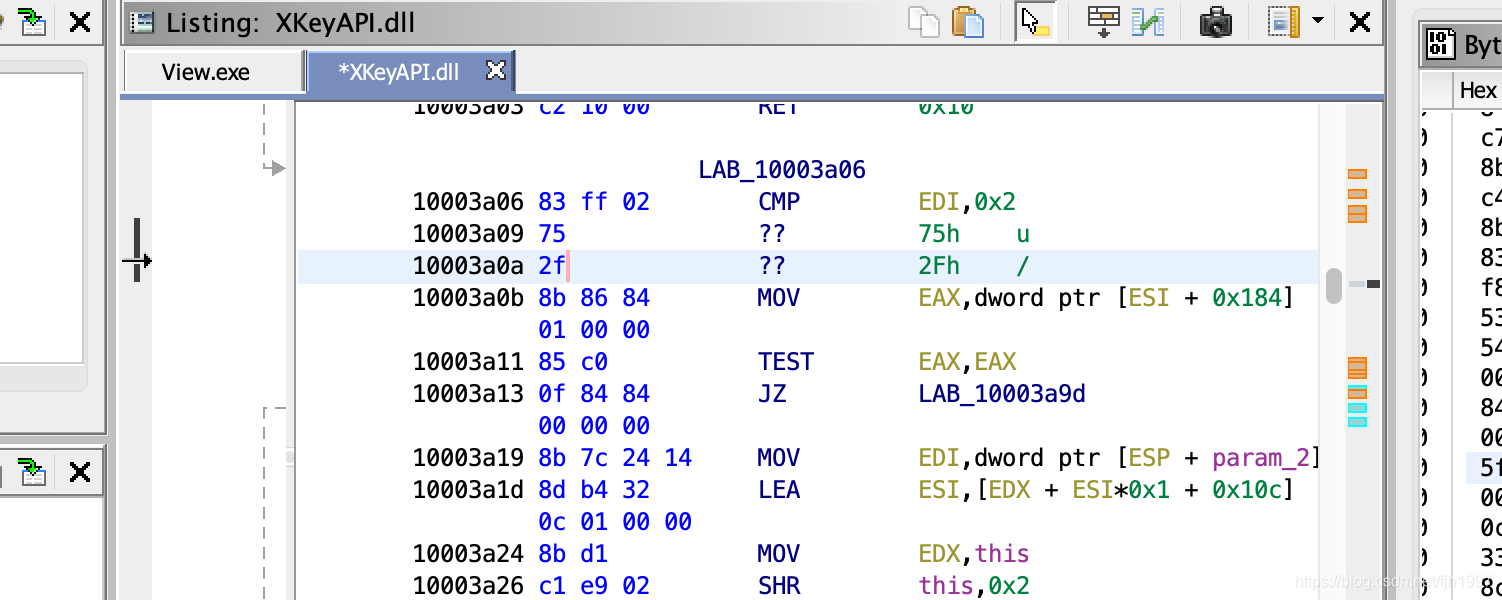Image resolution: width=1502 pixels, height=600 pixels.
Task: Click the SHR mnemonic at 10003a26
Action: pyautogui.click(x=779, y=586)
